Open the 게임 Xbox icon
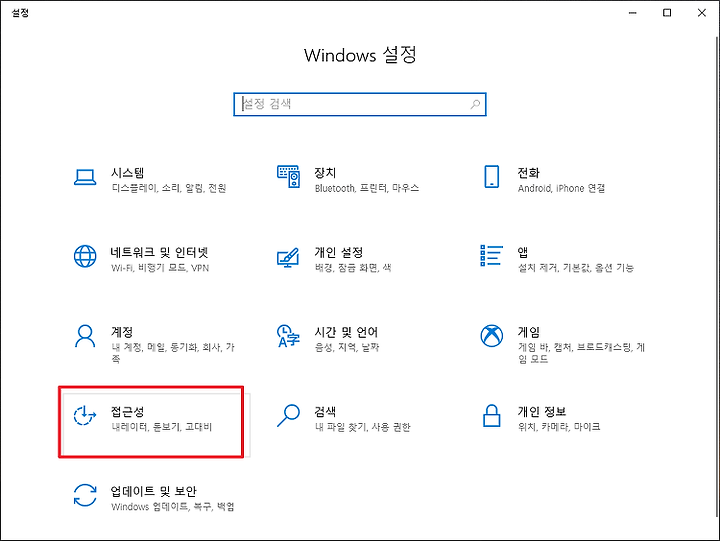Viewport: 720px width, 541px height. pyautogui.click(x=492, y=336)
